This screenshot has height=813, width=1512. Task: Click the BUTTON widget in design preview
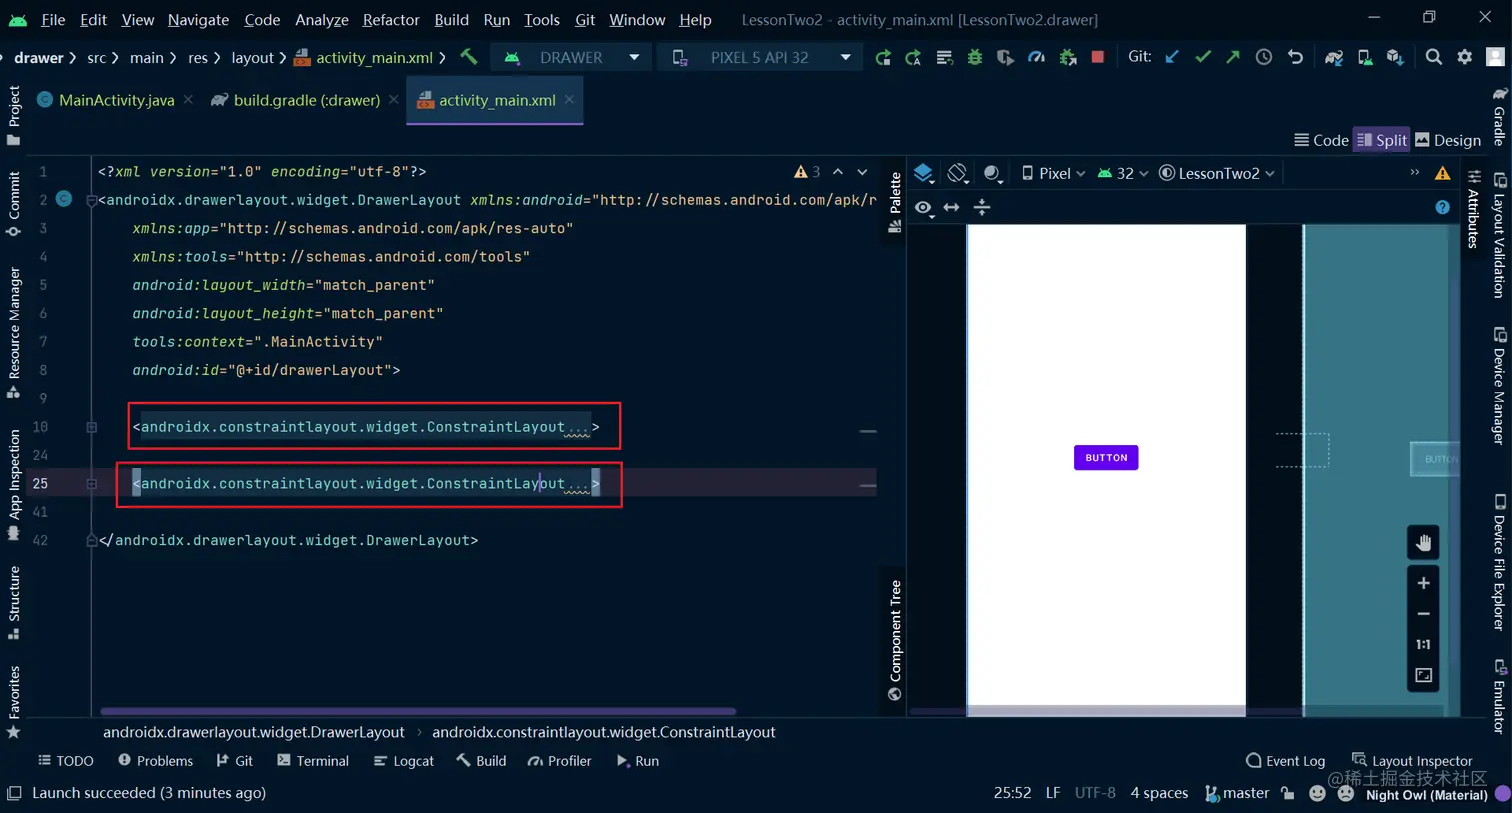click(x=1106, y=458)
